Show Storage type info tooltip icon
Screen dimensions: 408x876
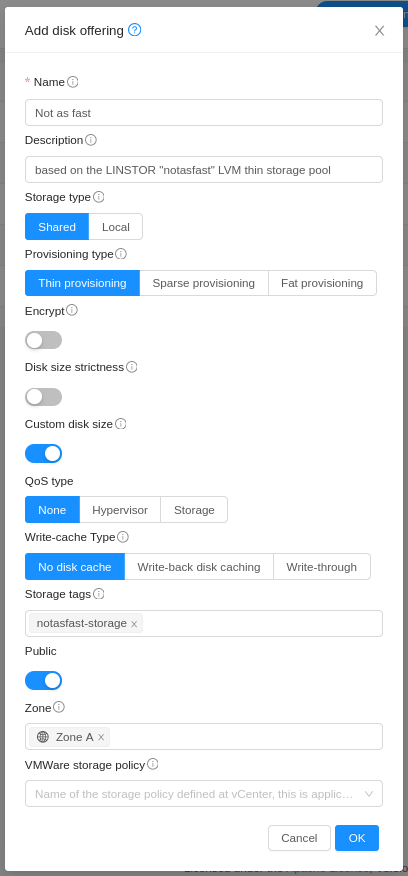(98, 197)
